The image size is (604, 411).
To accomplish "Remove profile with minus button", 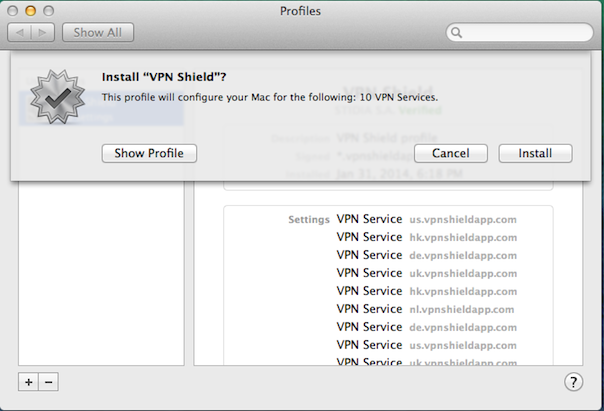I will click(49, 382).
